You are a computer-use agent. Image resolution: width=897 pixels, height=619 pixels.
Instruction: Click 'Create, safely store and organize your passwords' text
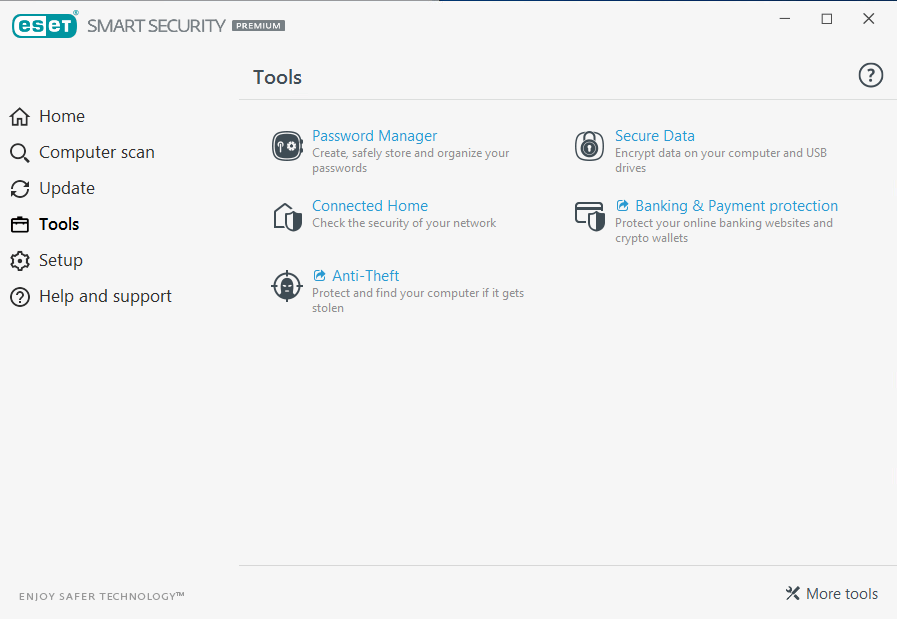click(410, 160)
